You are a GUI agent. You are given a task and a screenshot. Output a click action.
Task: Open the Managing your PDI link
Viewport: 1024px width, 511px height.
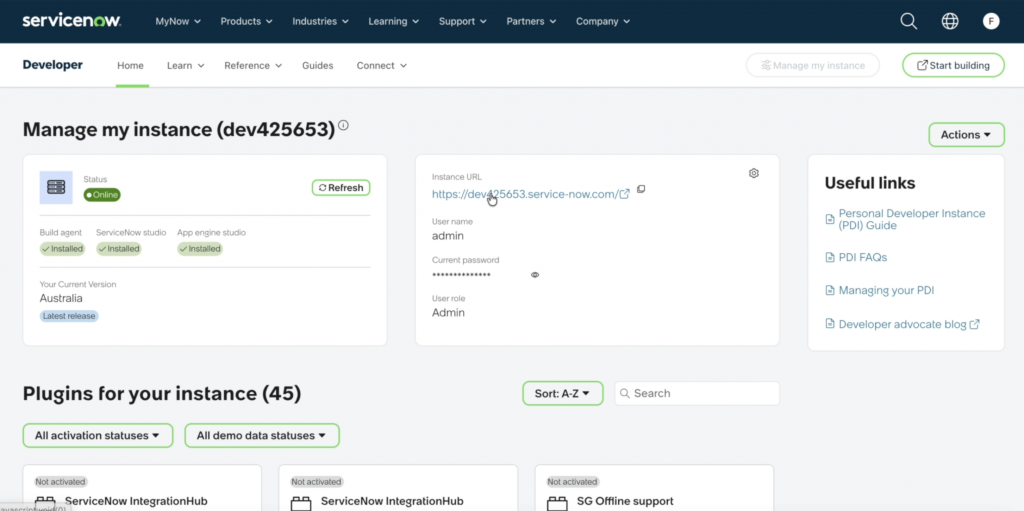(x=886, y=290)
